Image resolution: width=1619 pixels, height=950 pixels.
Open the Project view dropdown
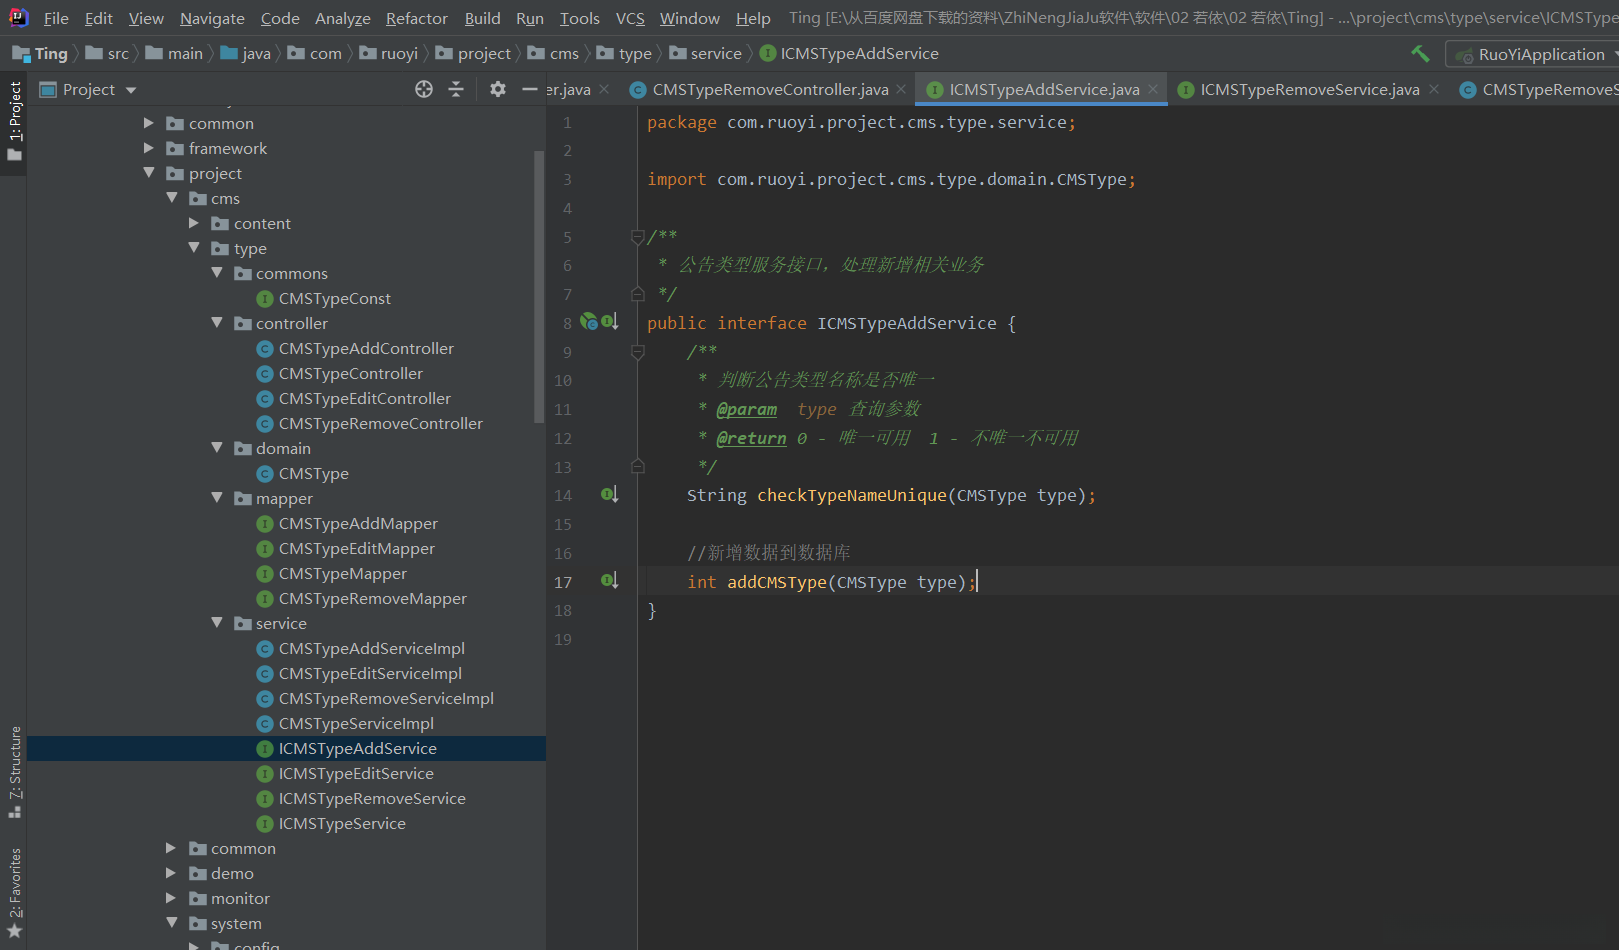131,90
